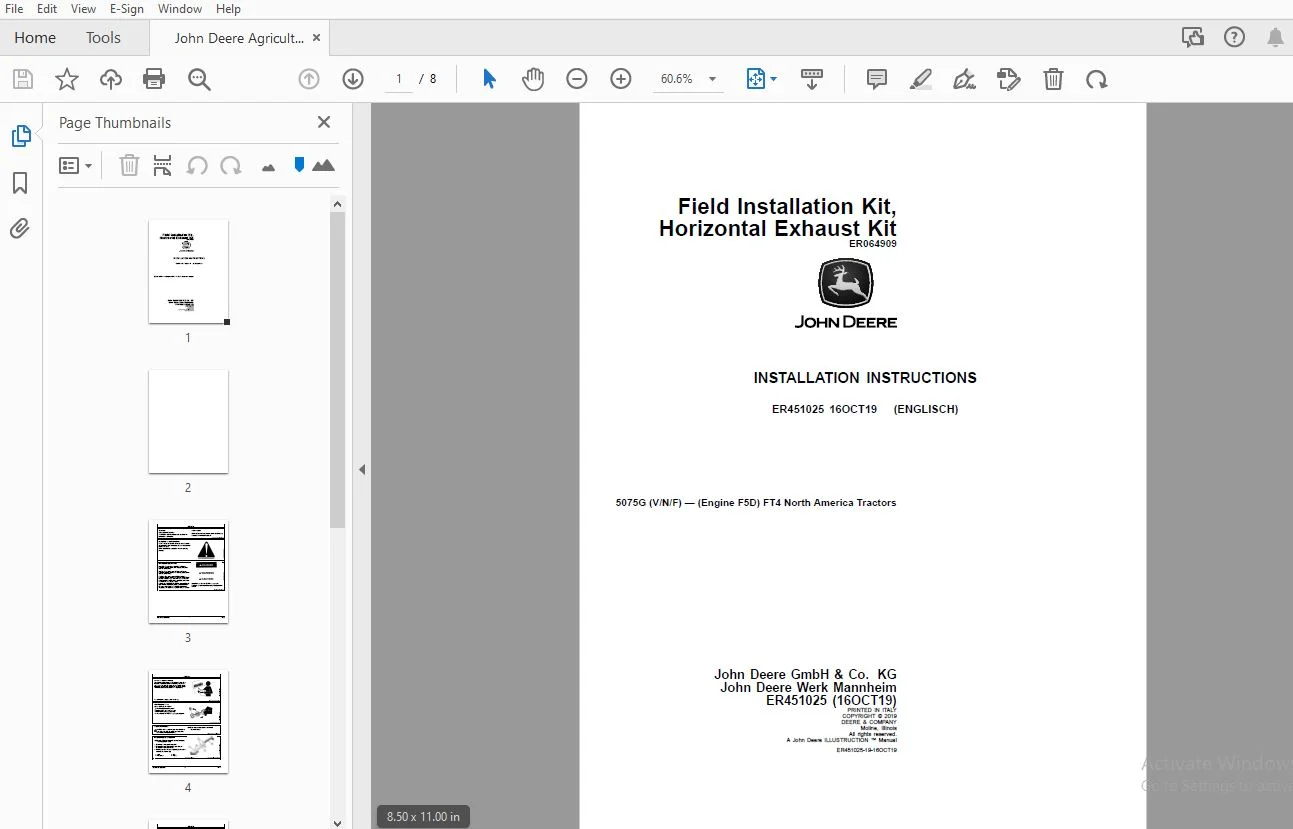Click the upload to cloud icon
This screenshot has width=1293, height=829.
(111, 79)
